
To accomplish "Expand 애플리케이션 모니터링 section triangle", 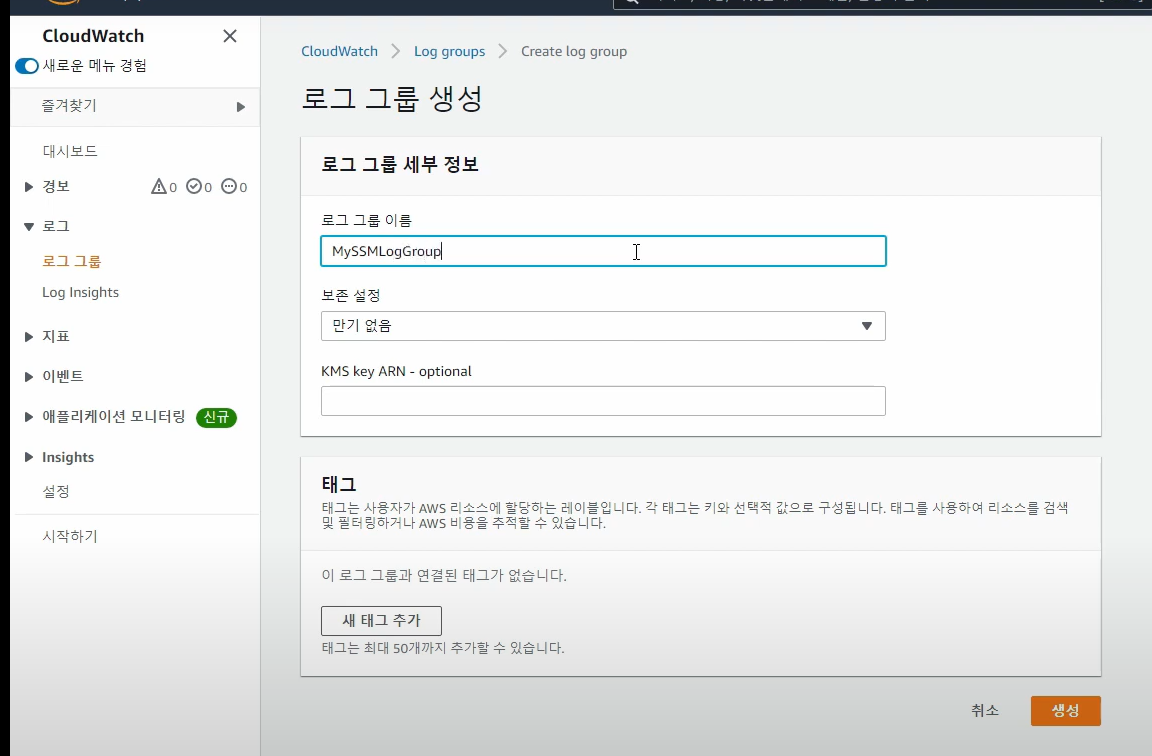I will 29,417.
